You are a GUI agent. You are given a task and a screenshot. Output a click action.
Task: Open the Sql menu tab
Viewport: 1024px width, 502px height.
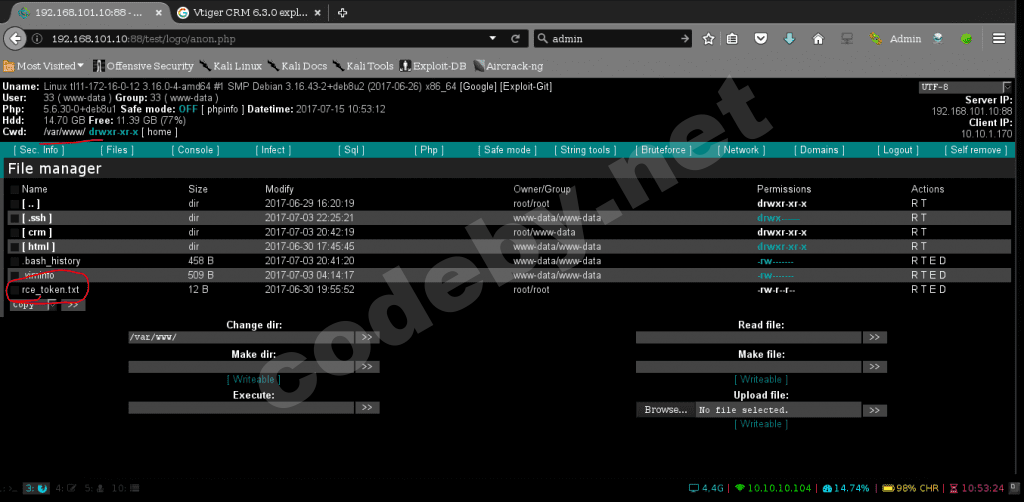[x=351, y=150]
